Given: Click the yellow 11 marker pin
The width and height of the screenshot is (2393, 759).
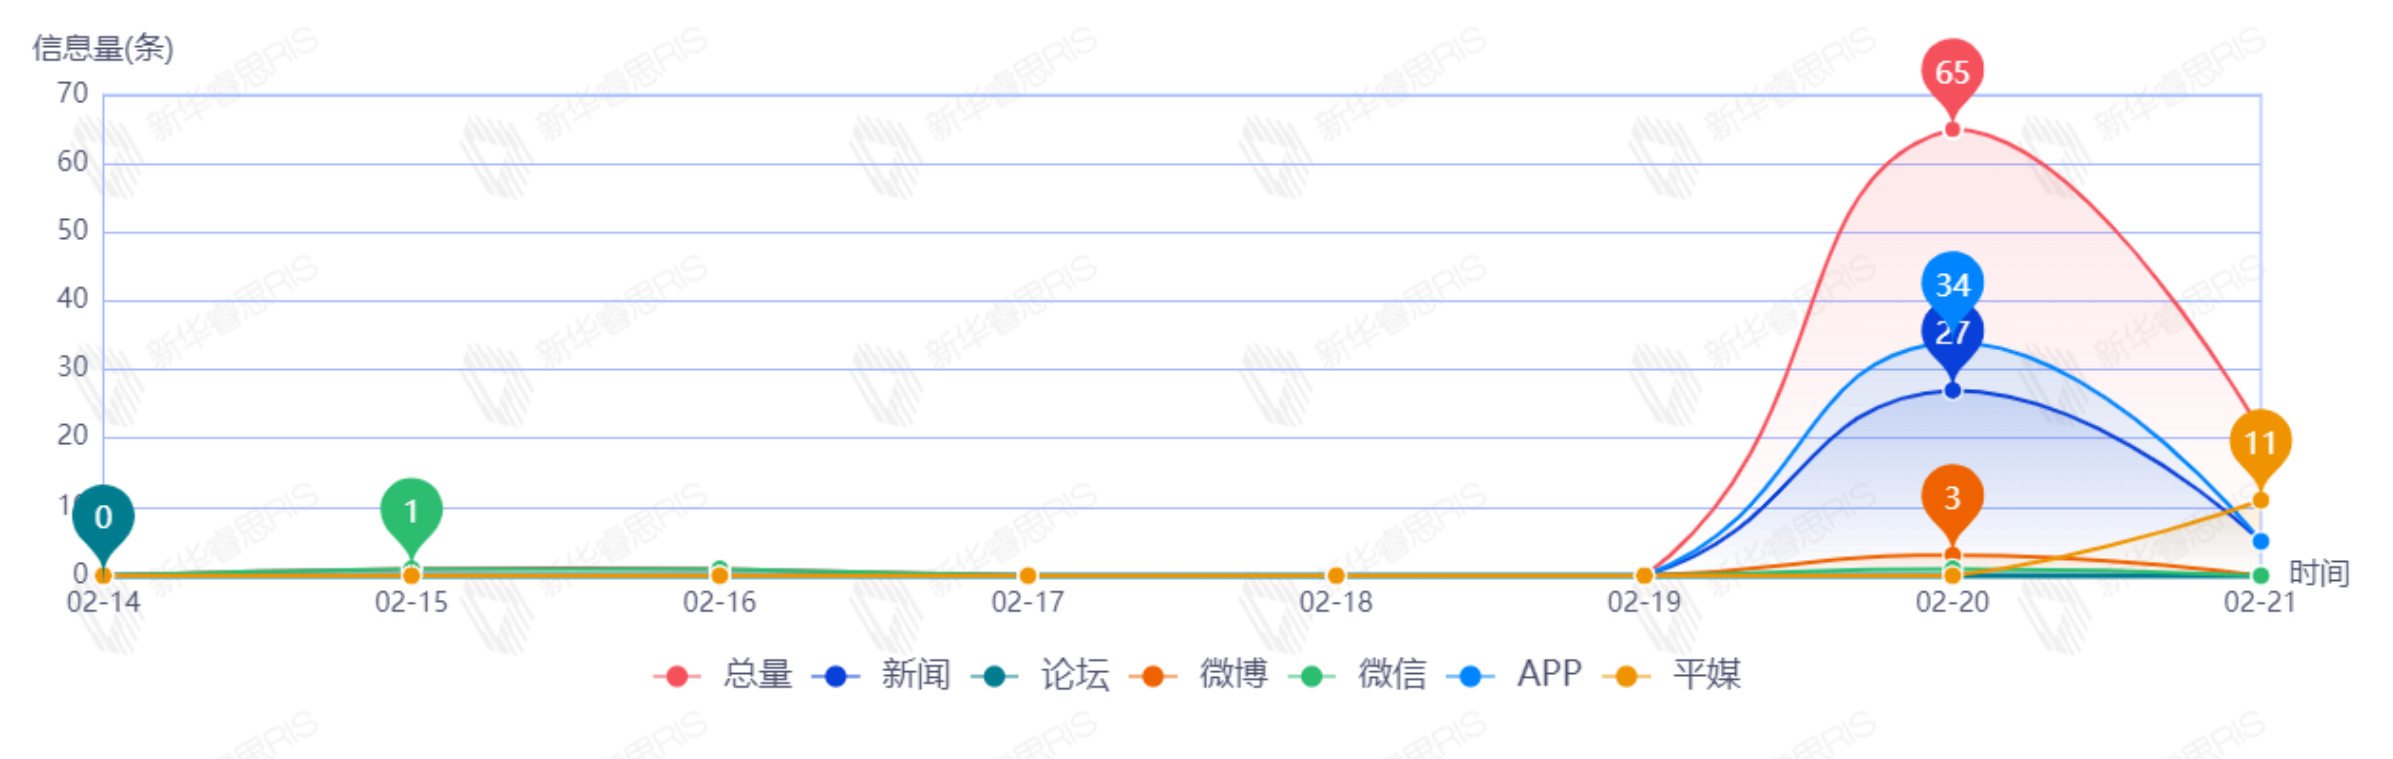Looking at the screenshot, I should point(2260,443).
